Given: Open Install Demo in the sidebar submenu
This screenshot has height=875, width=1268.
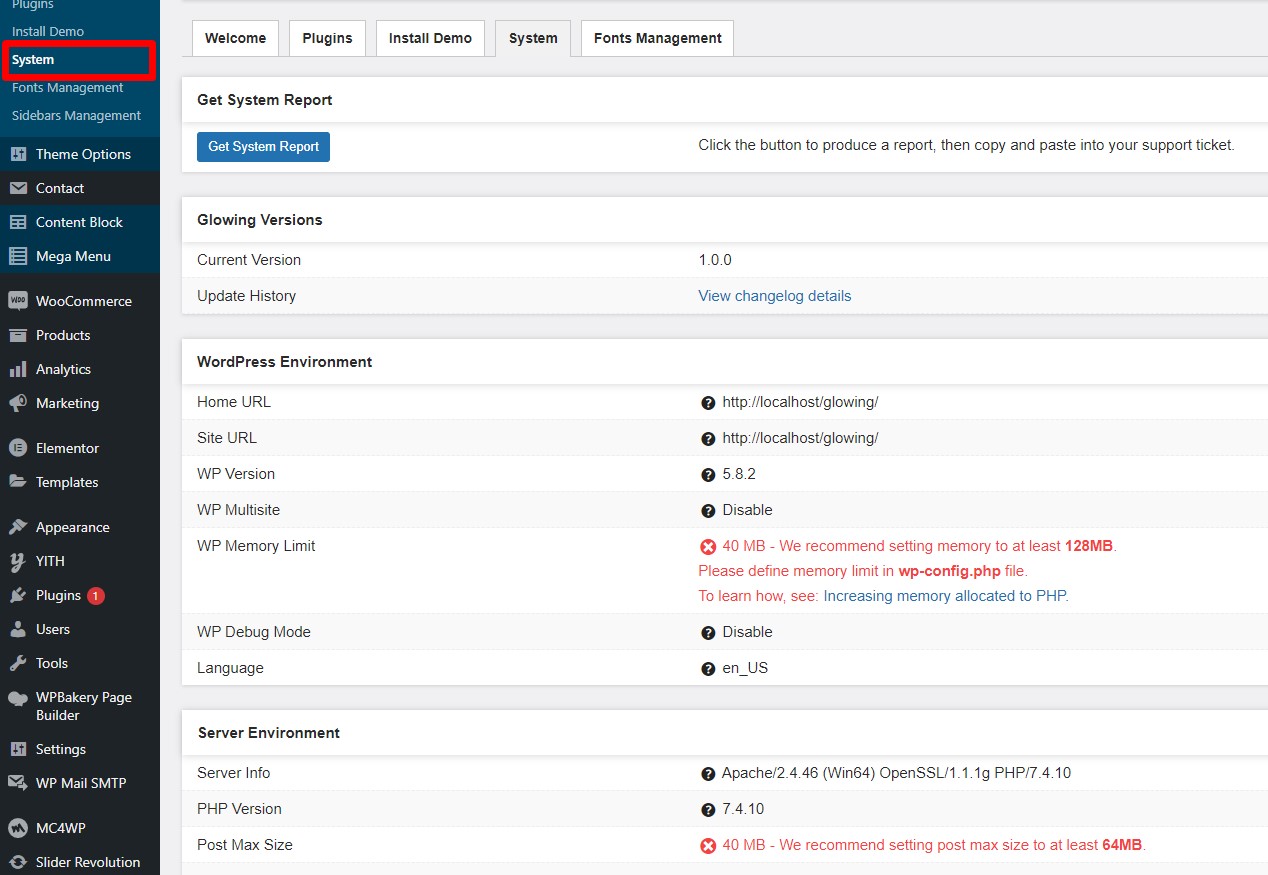Looking at the screenshot, I should [48, 31].
